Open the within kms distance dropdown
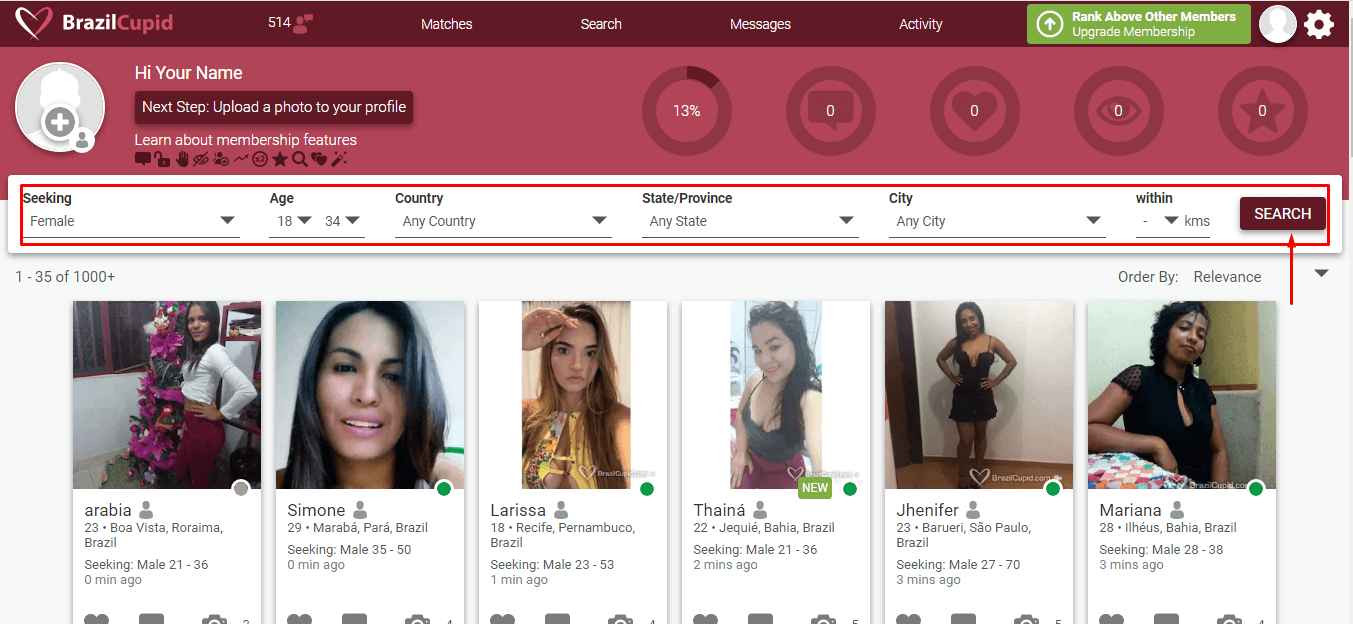 pyautogui.click(x=1159, y=222)
